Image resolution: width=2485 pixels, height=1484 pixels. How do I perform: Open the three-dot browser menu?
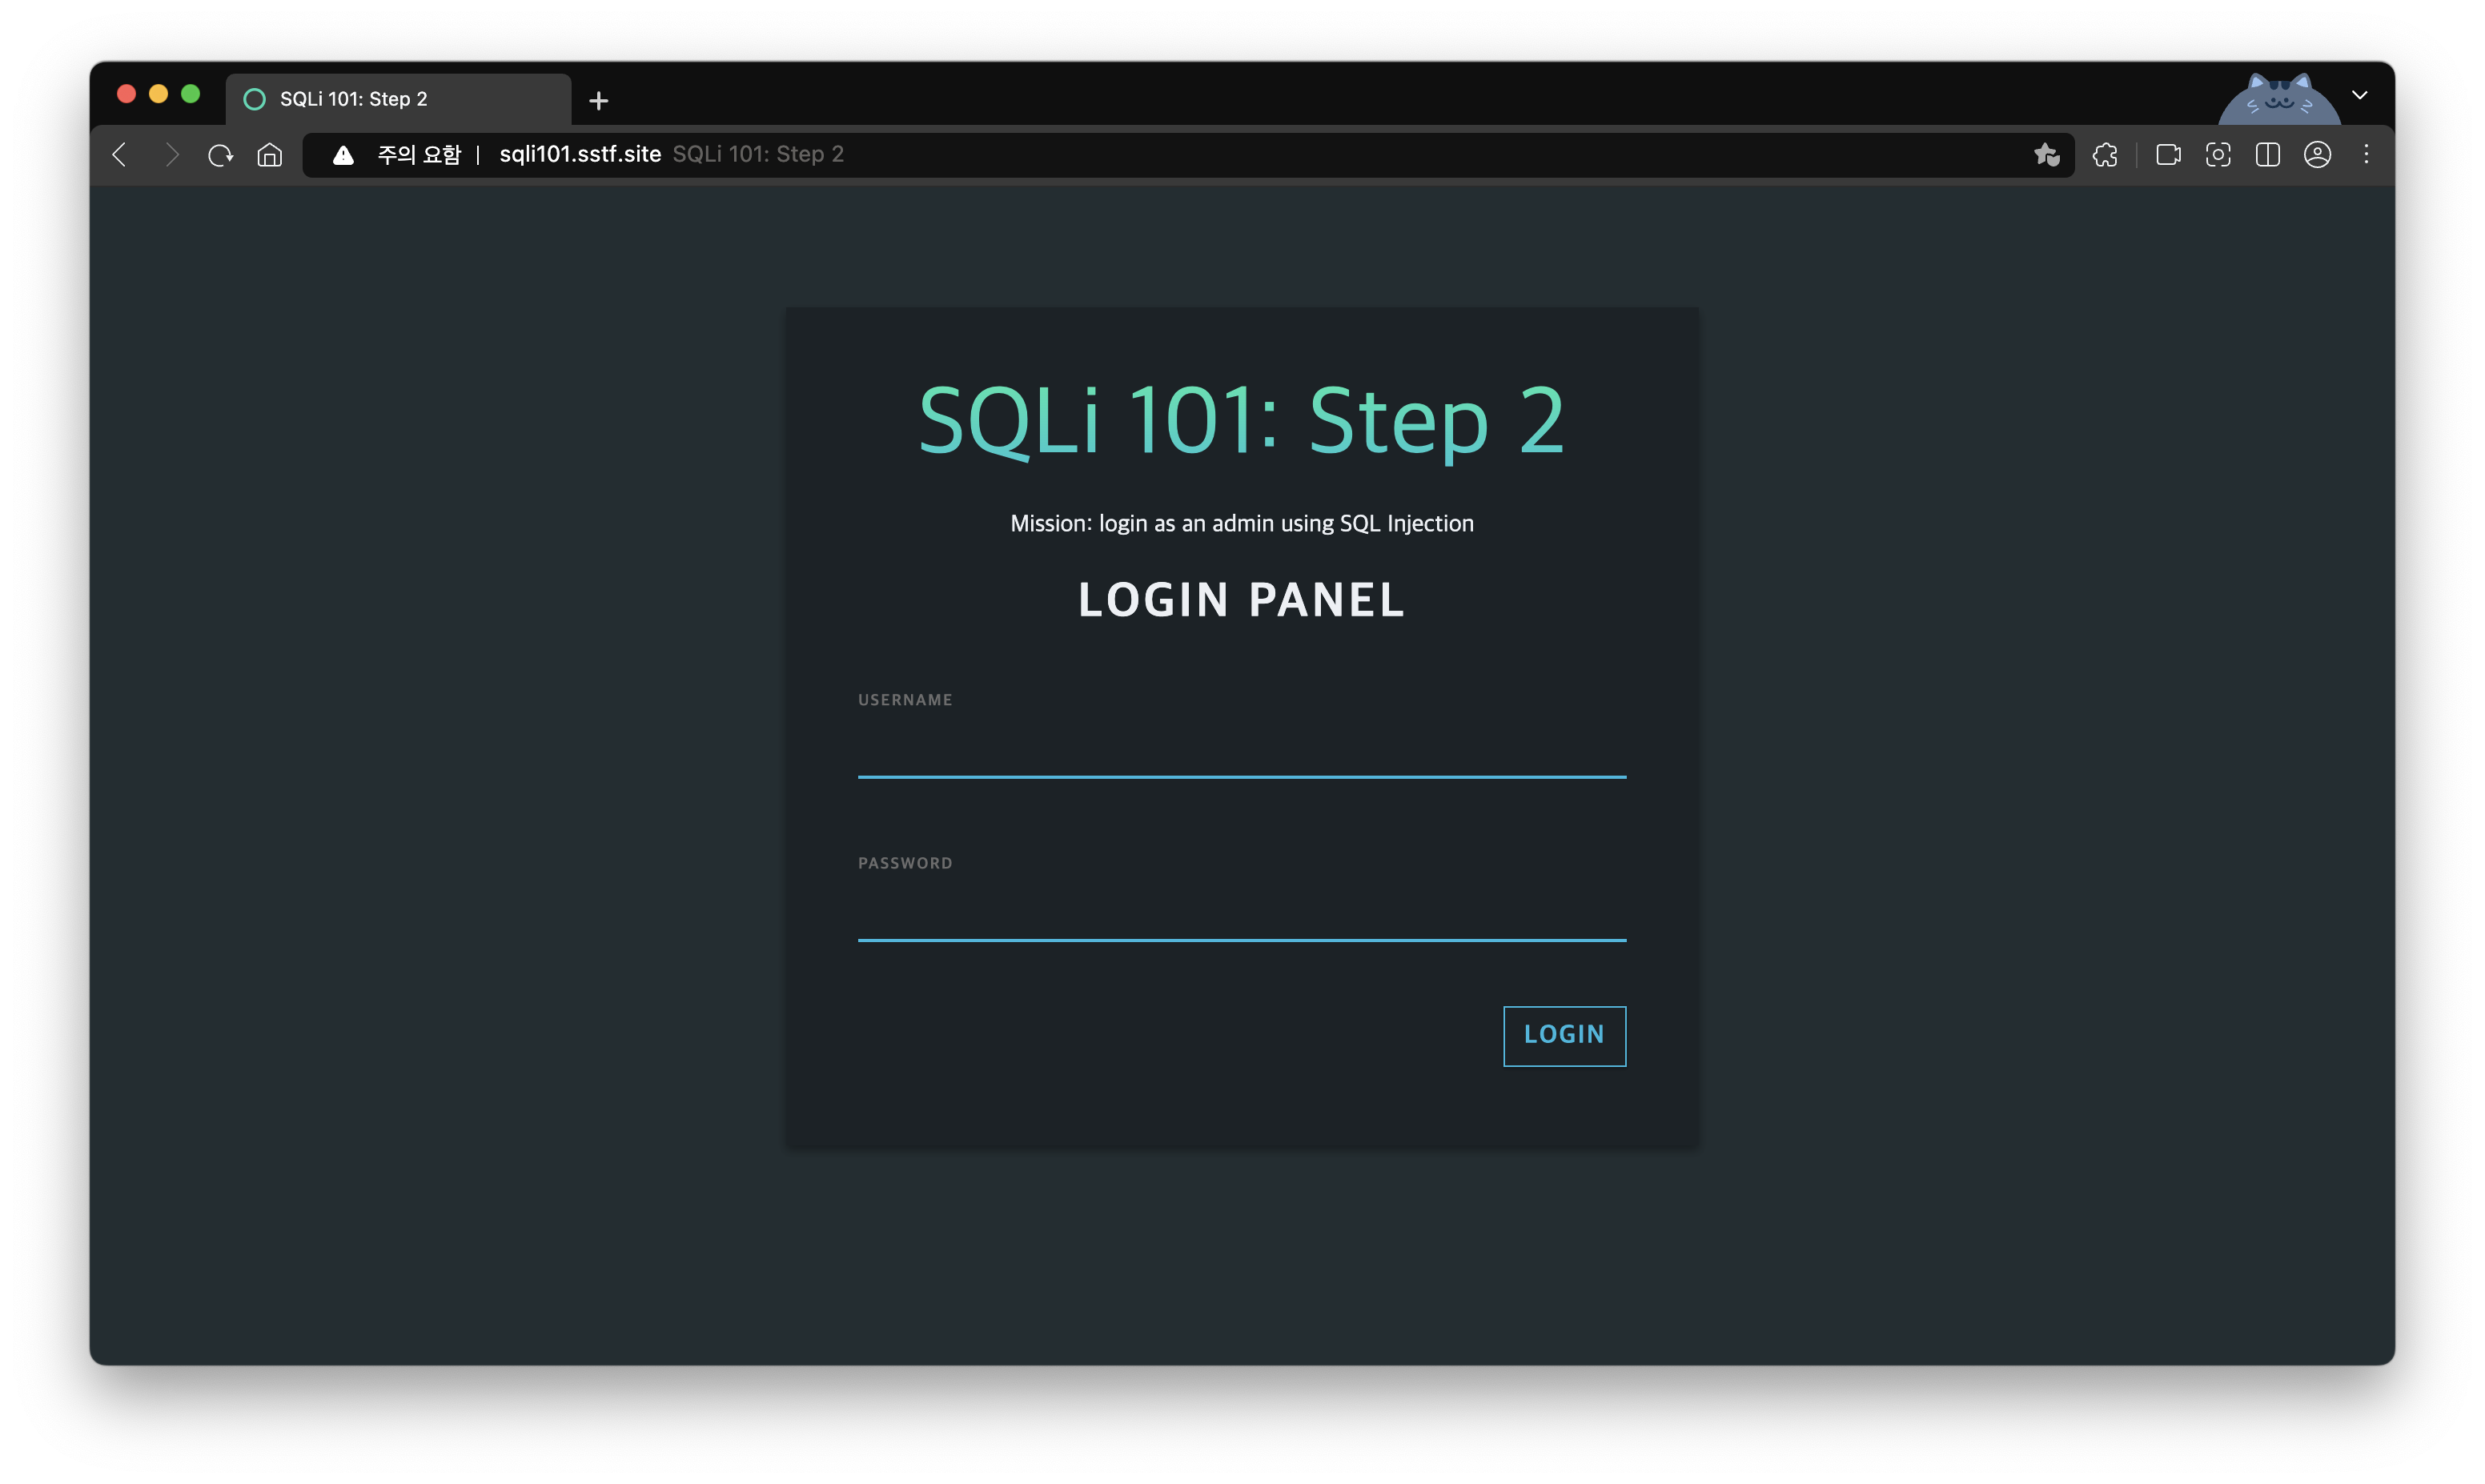tap(2366, 154)
